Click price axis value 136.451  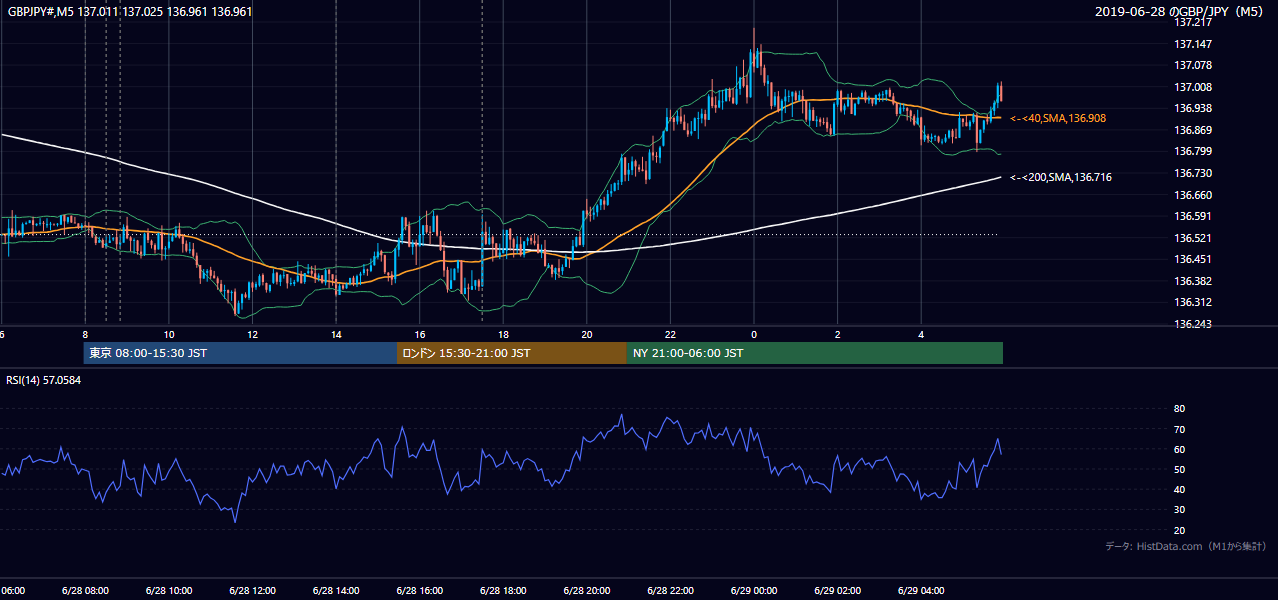click(1193, 259)
